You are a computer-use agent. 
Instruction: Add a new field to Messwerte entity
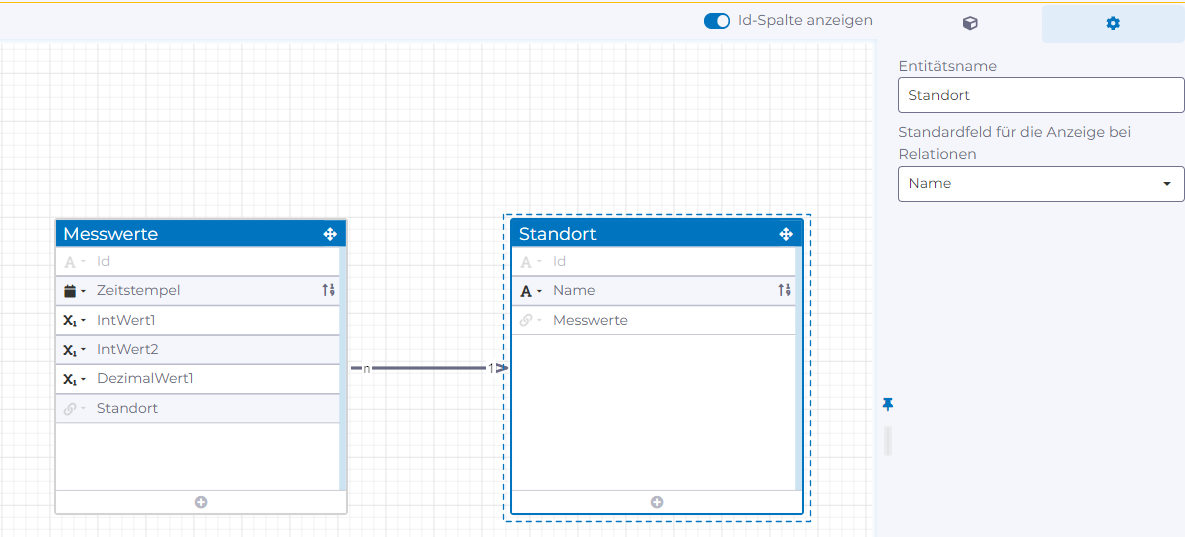(201, 502)
